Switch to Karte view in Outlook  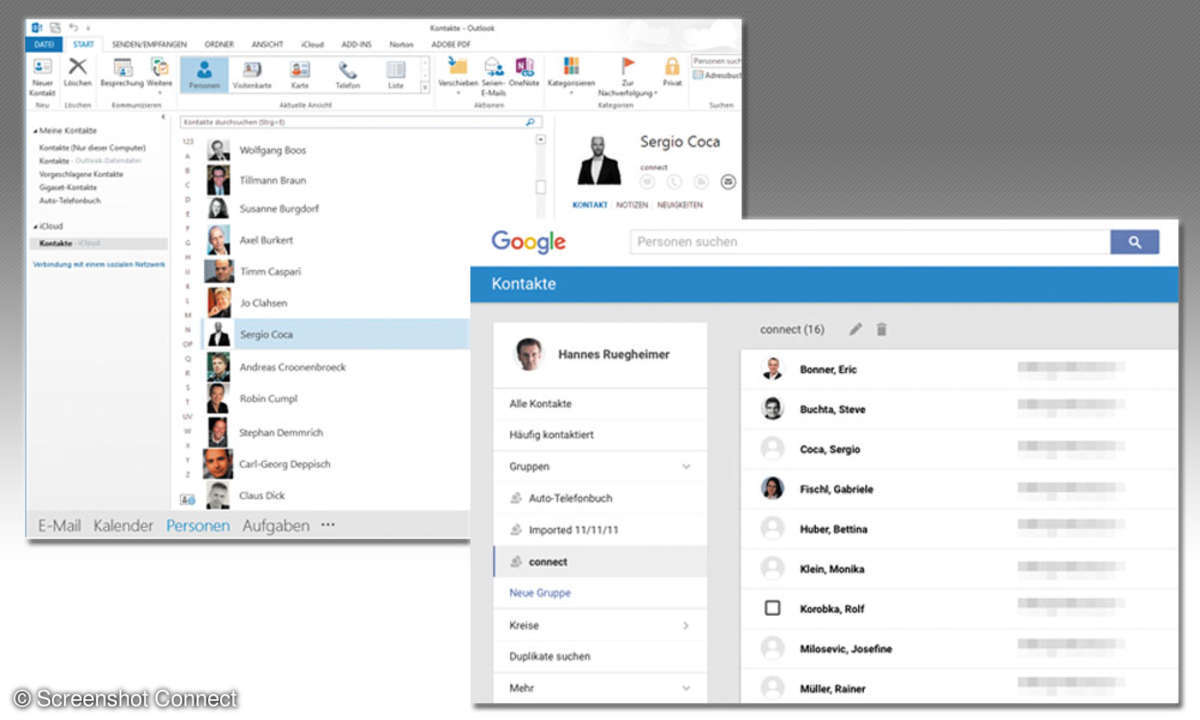[299, 70]
